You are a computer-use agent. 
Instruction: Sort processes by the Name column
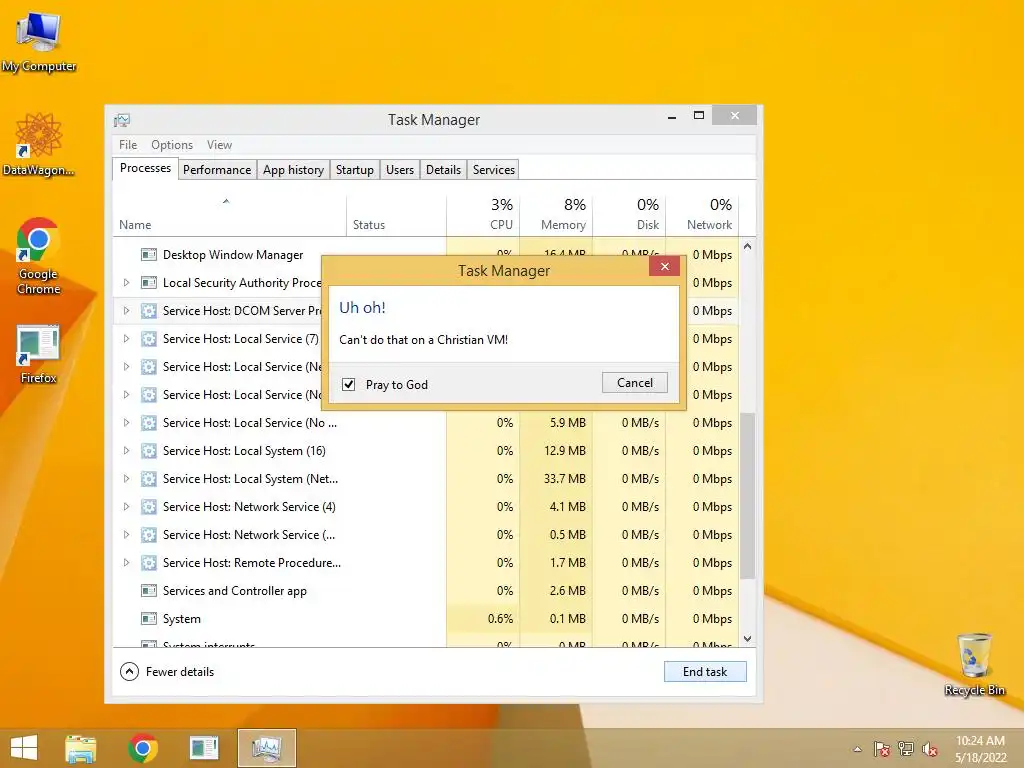click(229, 216)
